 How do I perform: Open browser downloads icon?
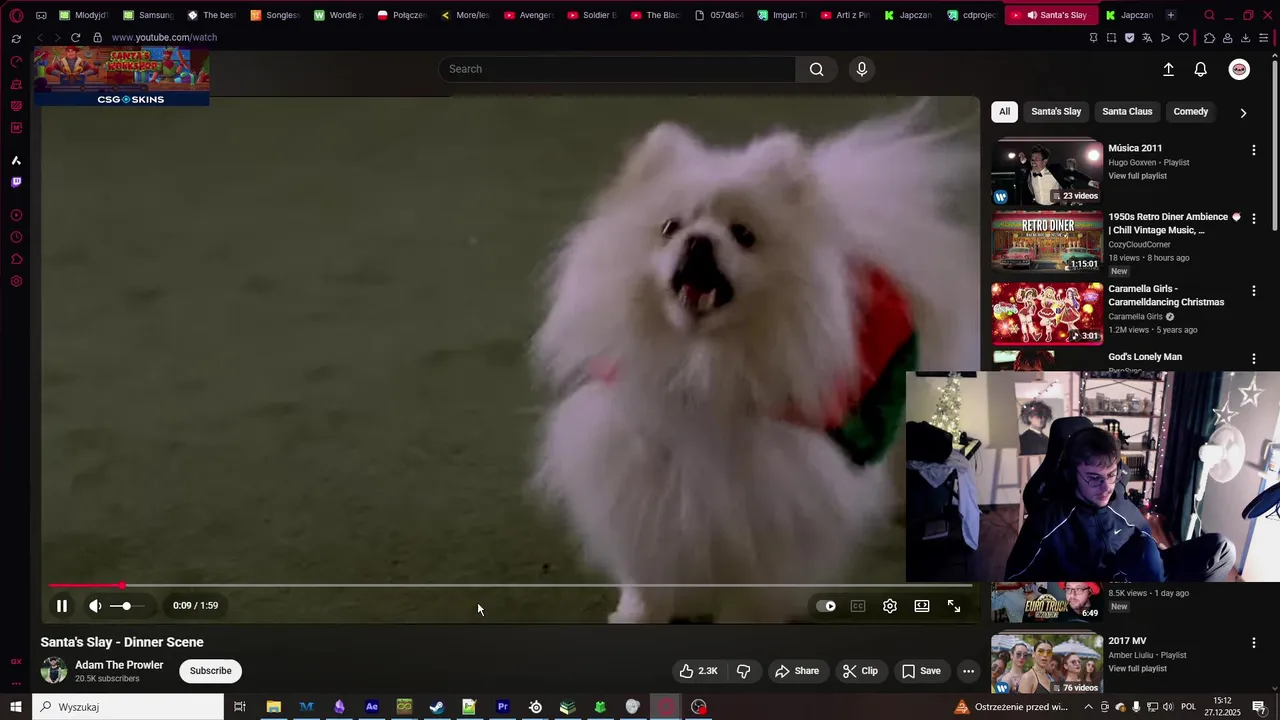[1245, 38]
